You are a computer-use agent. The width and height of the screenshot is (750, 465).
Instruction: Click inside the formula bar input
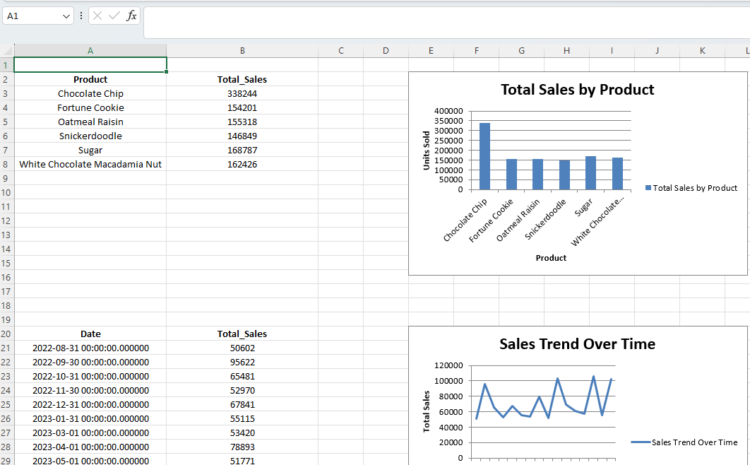point(446,22)
